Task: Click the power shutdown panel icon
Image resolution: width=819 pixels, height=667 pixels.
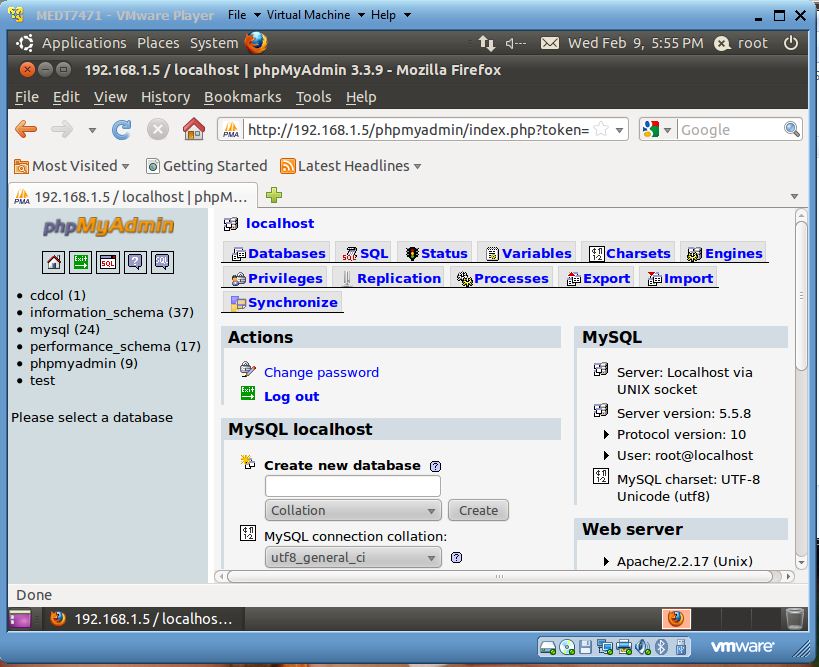Action: click(x=791, y=43)
